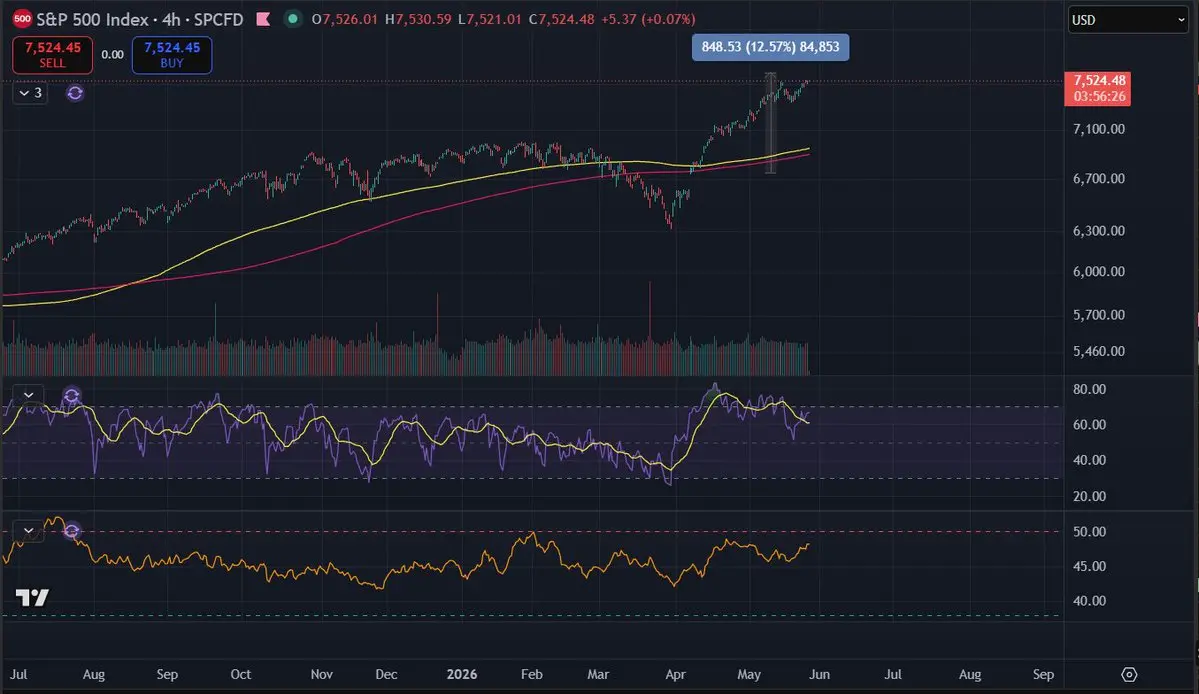Click the SELL 7,524.45 button
Viewport: 1199px width, 694px height.
pos(53,55)
